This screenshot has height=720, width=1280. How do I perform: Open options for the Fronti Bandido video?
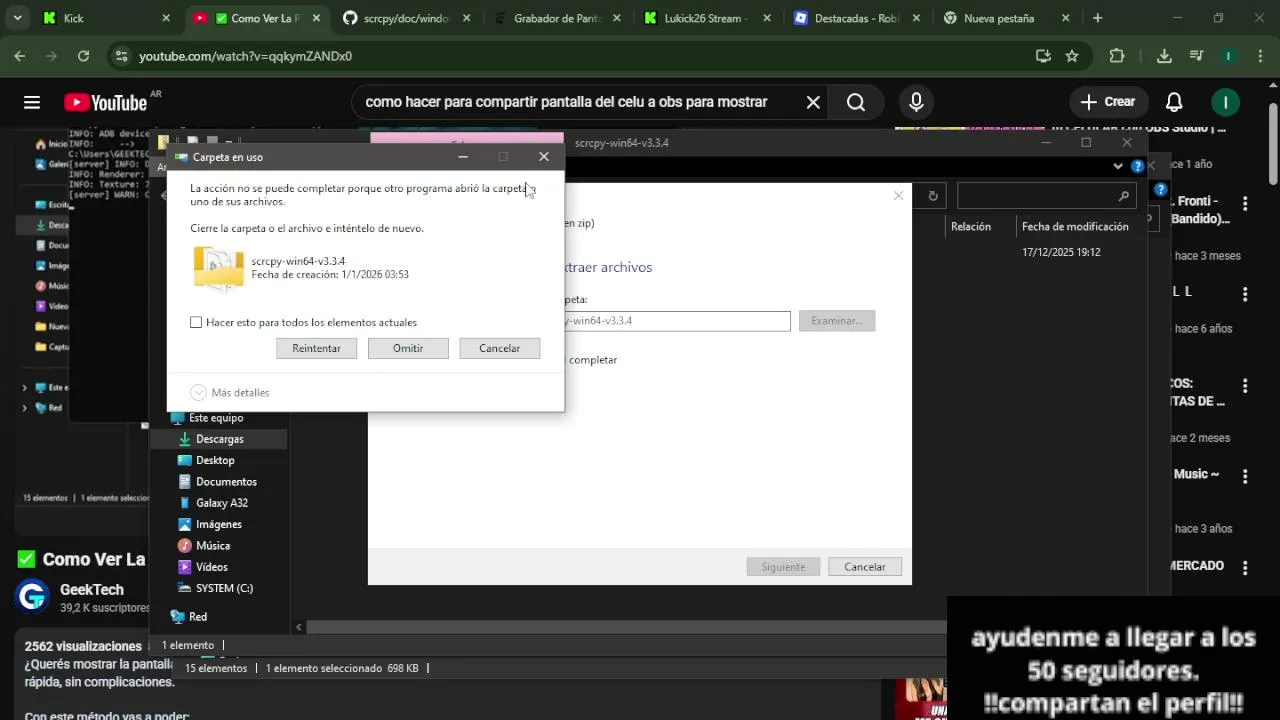1245,204
